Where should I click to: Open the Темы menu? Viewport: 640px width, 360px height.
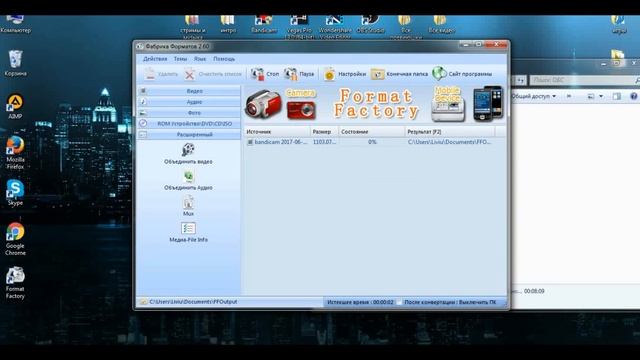180,59
